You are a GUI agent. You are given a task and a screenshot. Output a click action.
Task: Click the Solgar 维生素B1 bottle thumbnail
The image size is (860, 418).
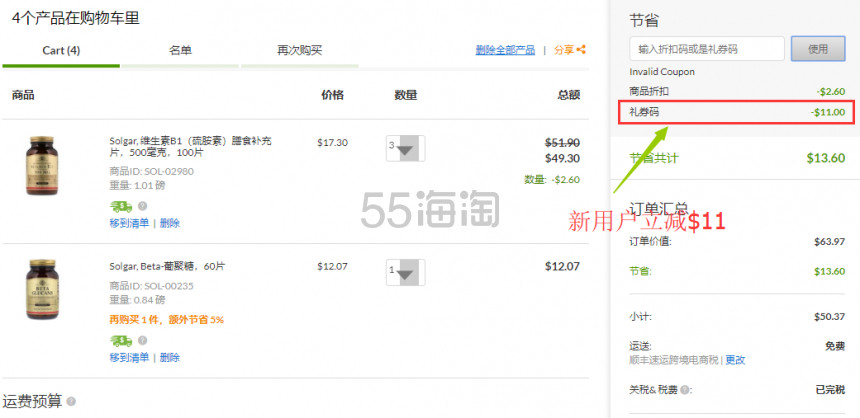(42, 166)
